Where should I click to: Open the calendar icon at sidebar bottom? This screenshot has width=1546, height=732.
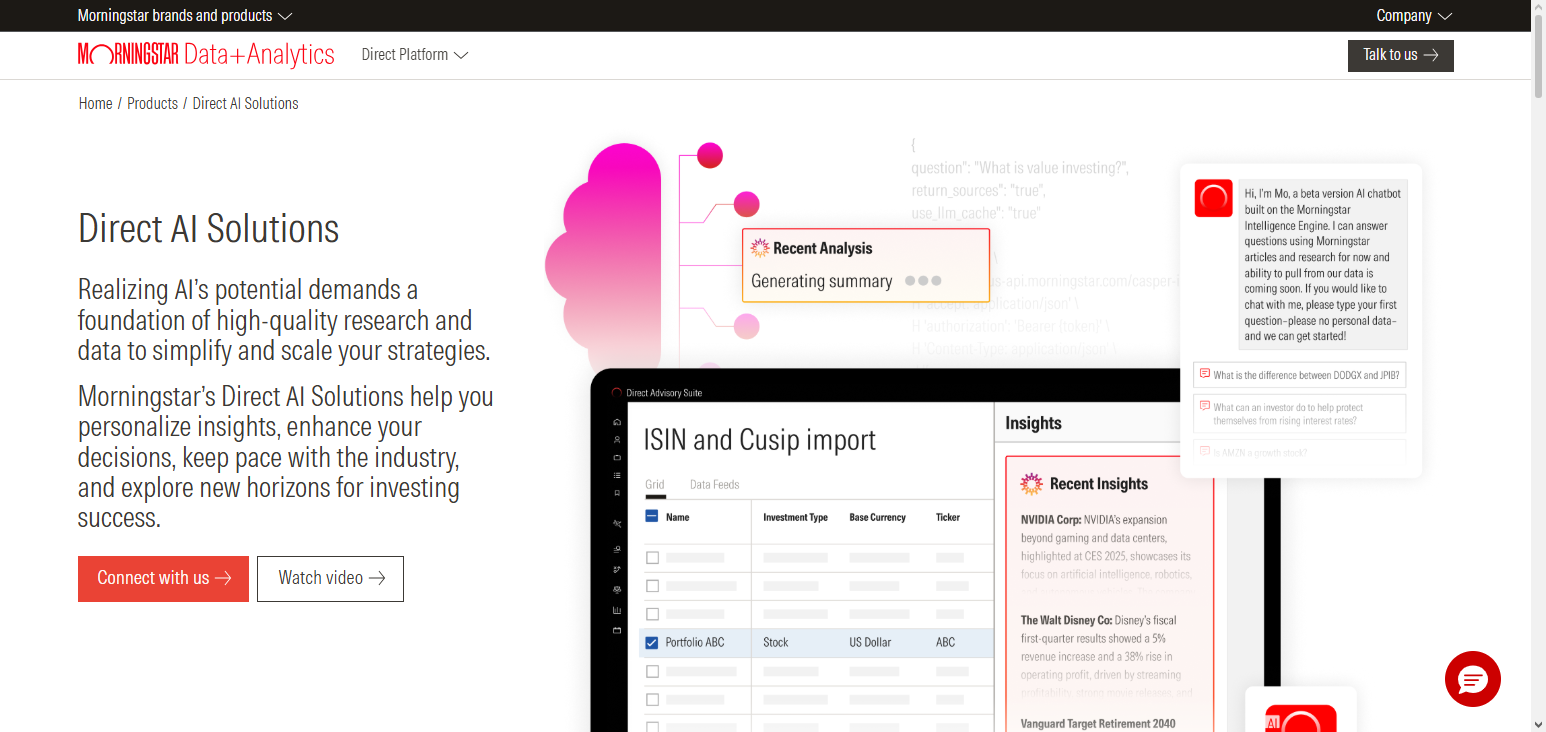click(x=616, y=630)
